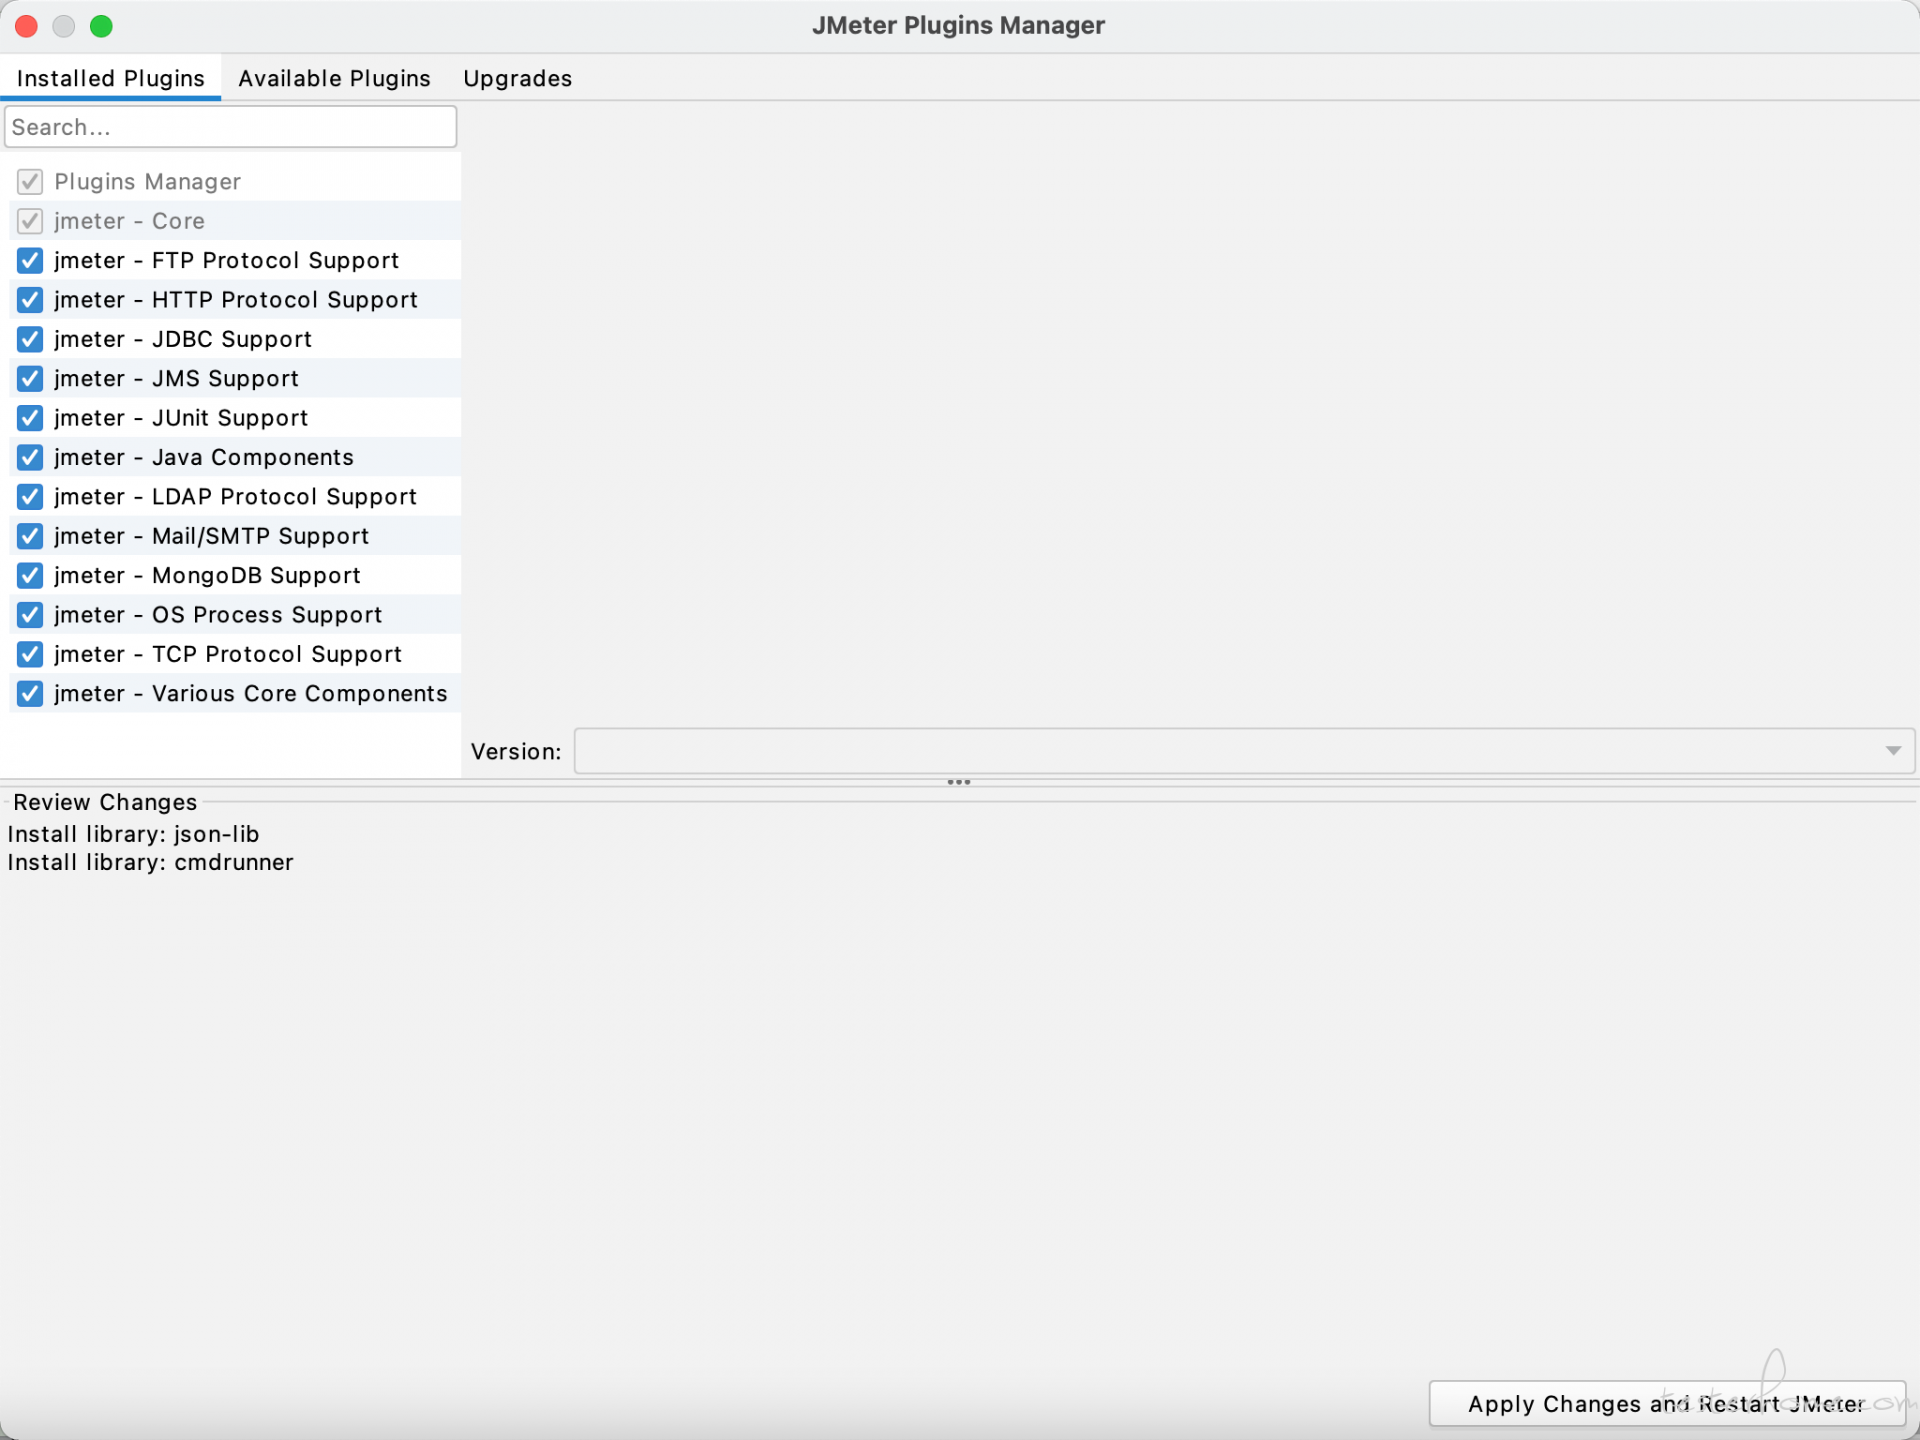Uncheck jmeter - LDAP Protocol Support checkbox
Viewport: 1920px width, 1440px height.
tap(30, 497)
